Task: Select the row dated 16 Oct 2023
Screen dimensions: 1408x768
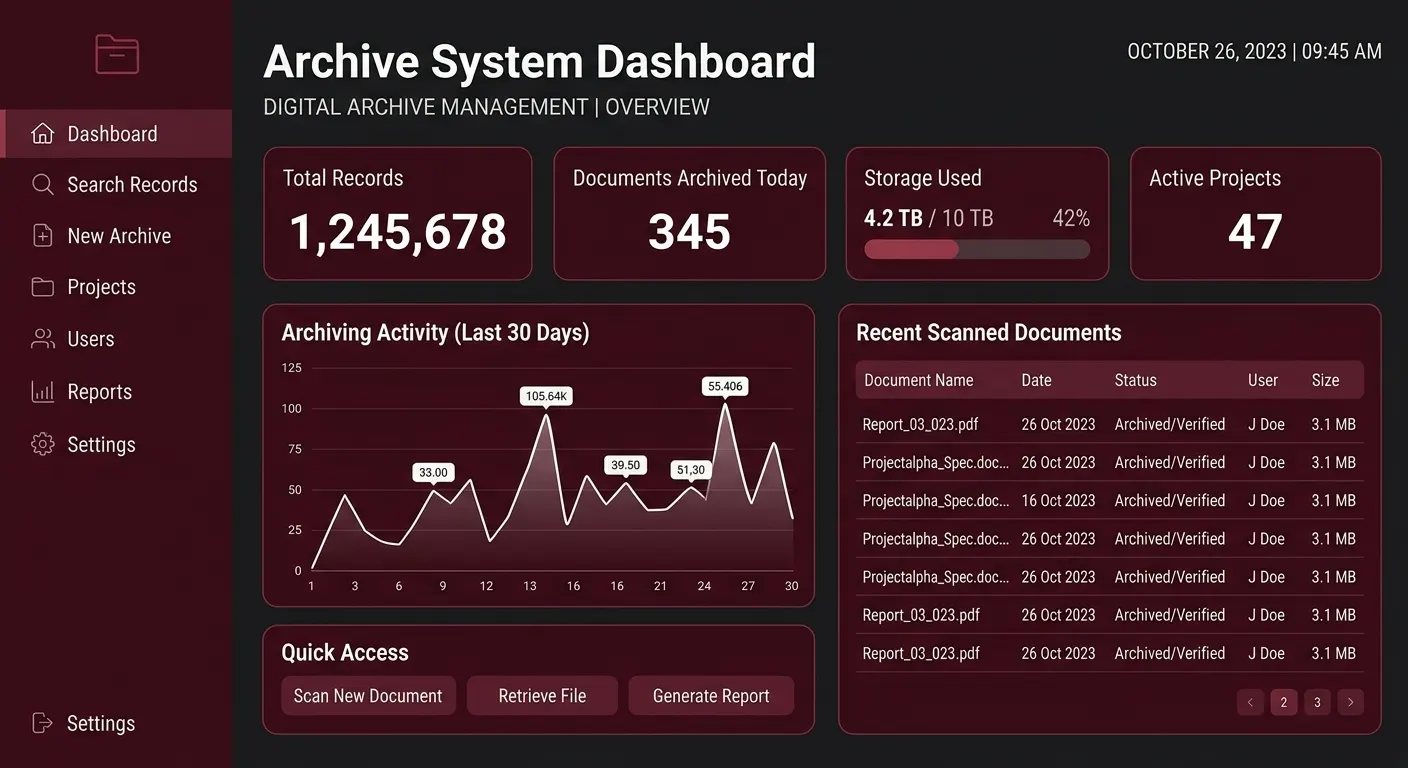Action: click(x=1109, y=500)
